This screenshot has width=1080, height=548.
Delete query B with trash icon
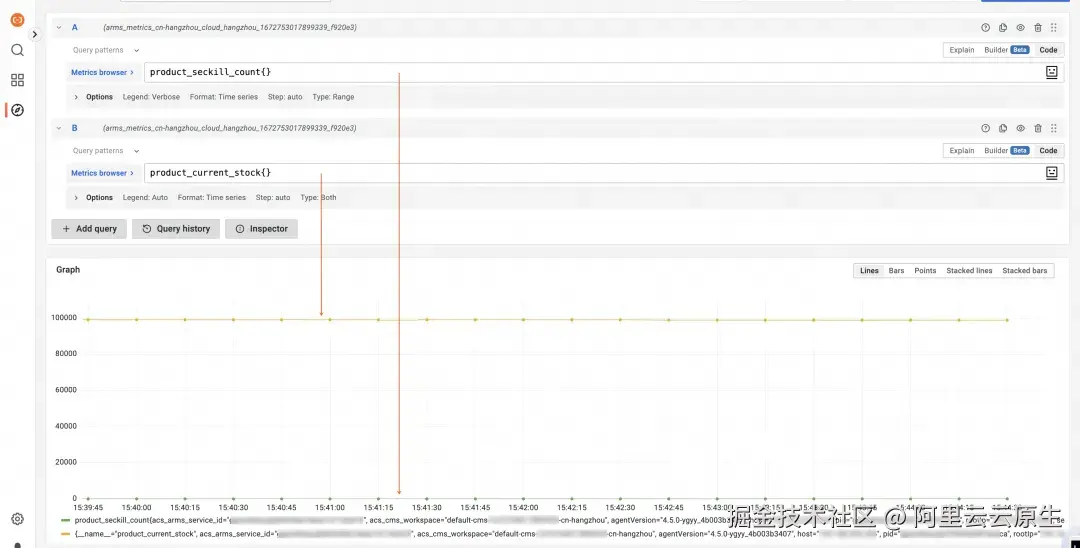[1038, 128]
